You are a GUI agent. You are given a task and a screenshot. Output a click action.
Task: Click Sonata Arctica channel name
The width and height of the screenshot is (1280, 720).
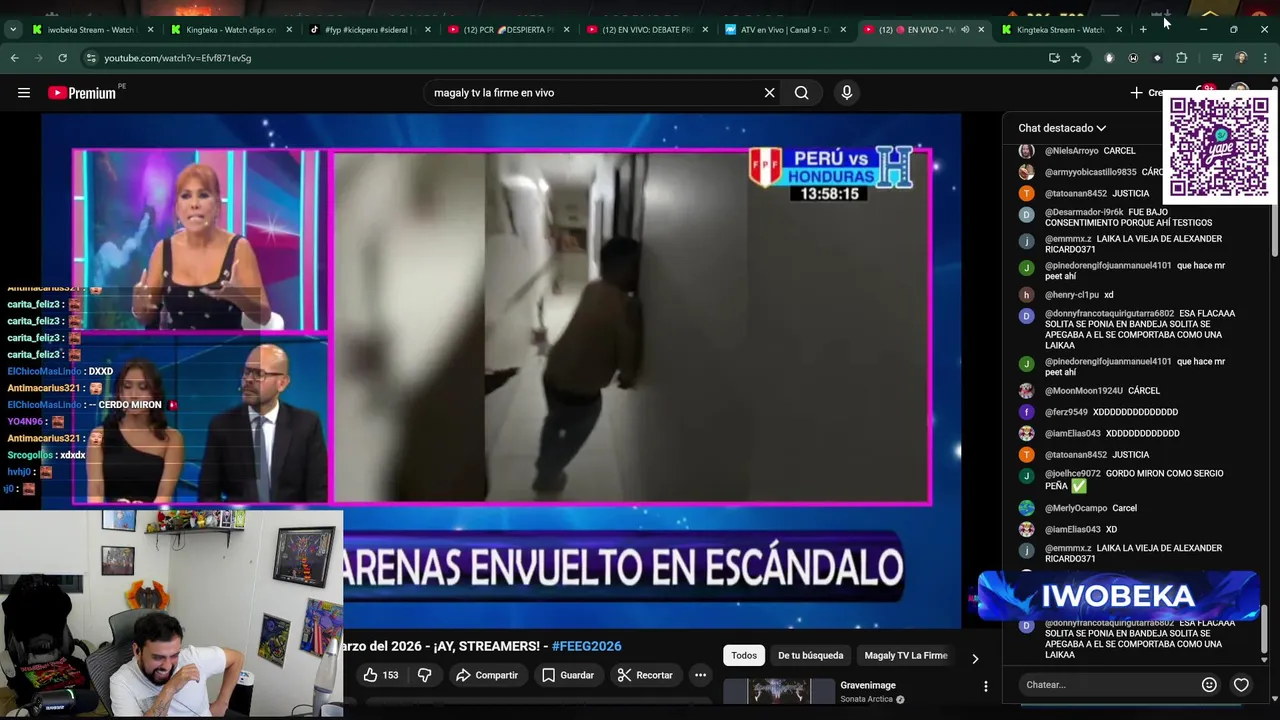[867, 699]
